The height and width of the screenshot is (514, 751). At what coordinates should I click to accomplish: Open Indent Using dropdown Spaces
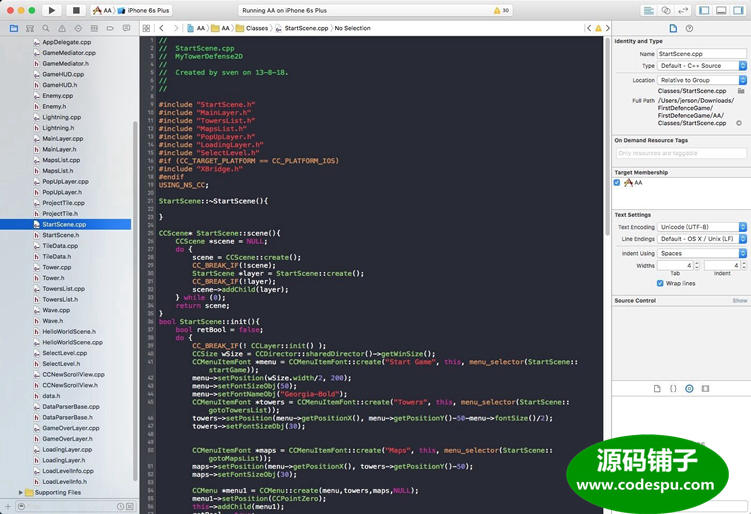[x=702, y=253]
